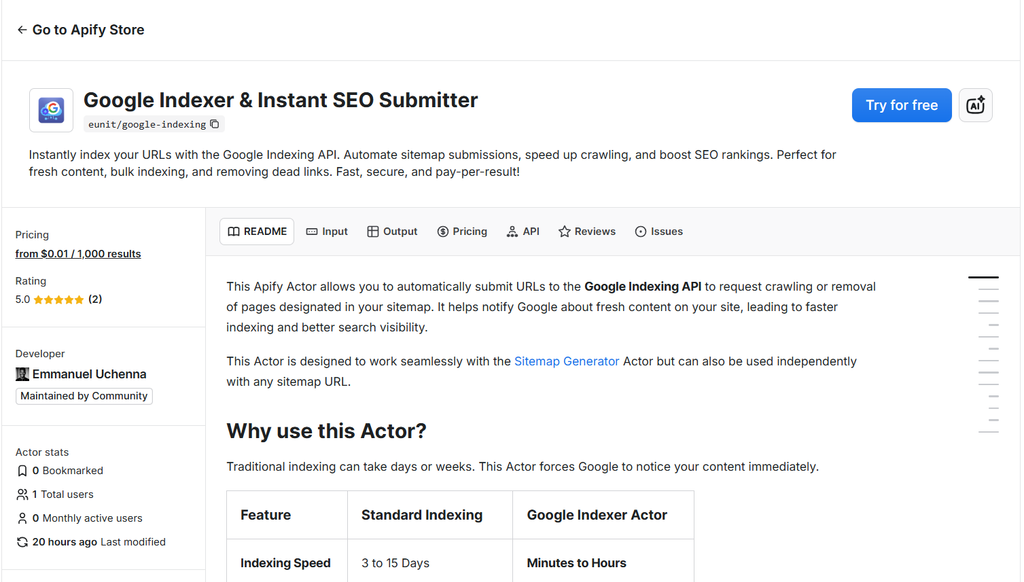Click the 'Feature' column header
1024x582 pixels.
coord(287,515)
